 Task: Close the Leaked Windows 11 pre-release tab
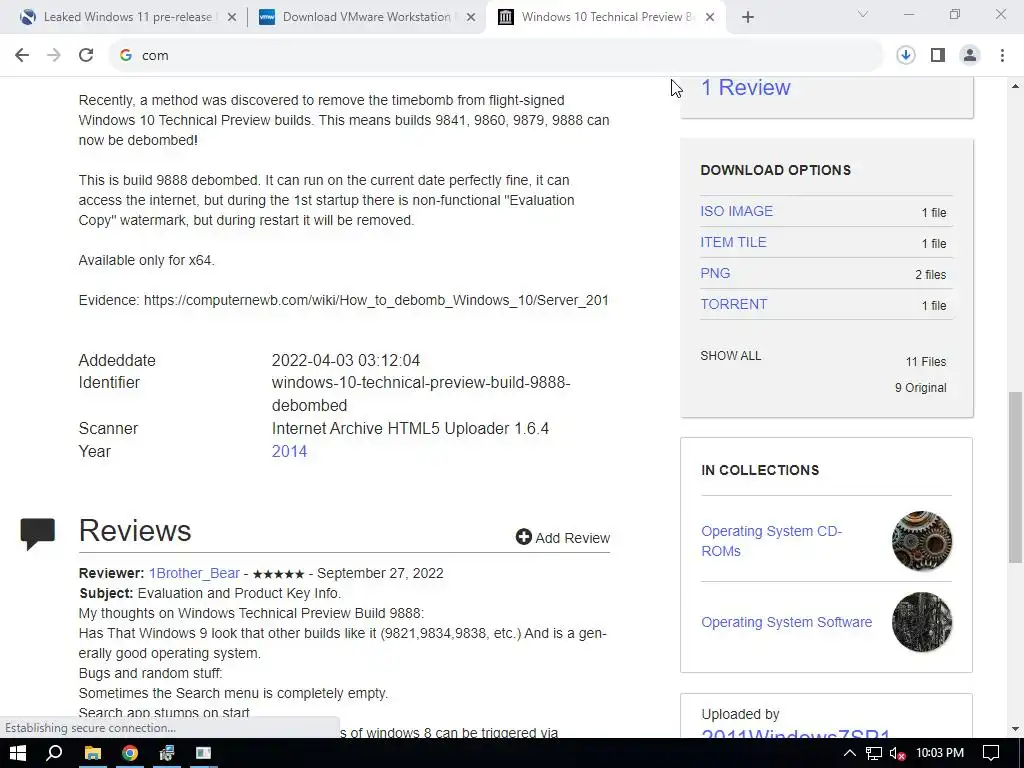coord(232,18)
